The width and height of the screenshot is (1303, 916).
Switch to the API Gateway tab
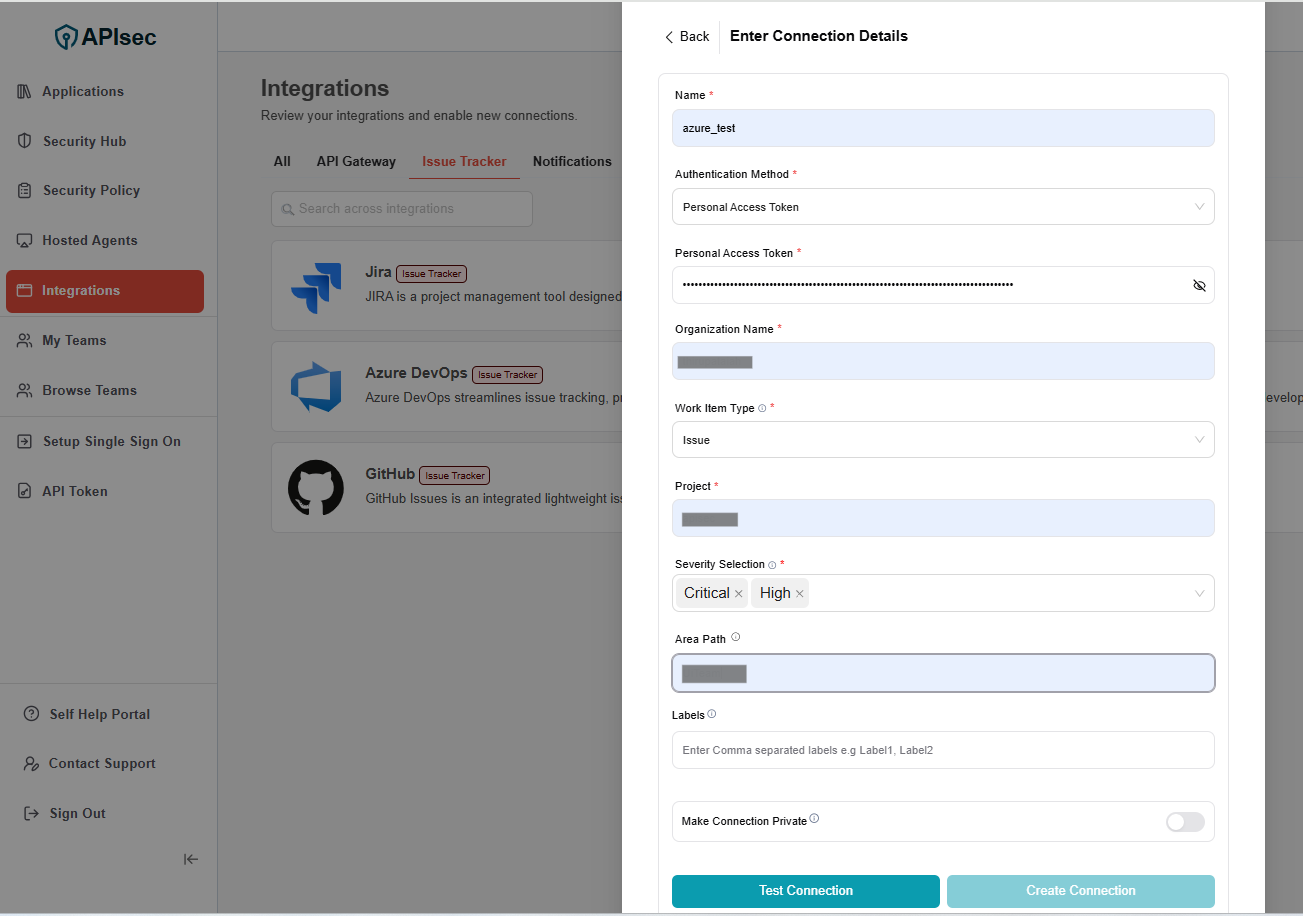(356, 161)
